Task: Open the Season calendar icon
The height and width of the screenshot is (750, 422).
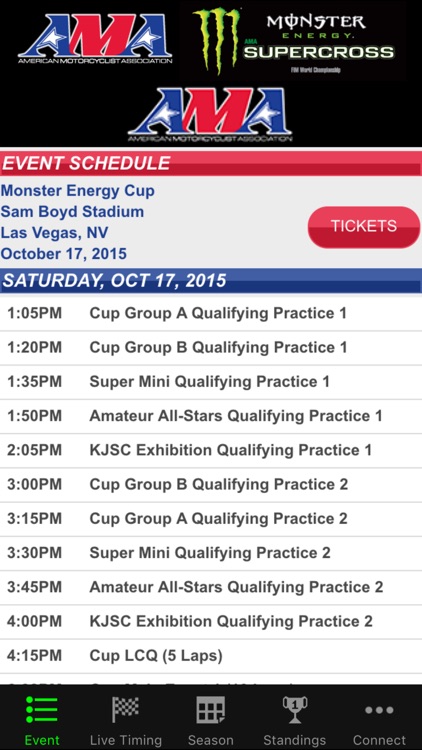Action: pos(211,710)
